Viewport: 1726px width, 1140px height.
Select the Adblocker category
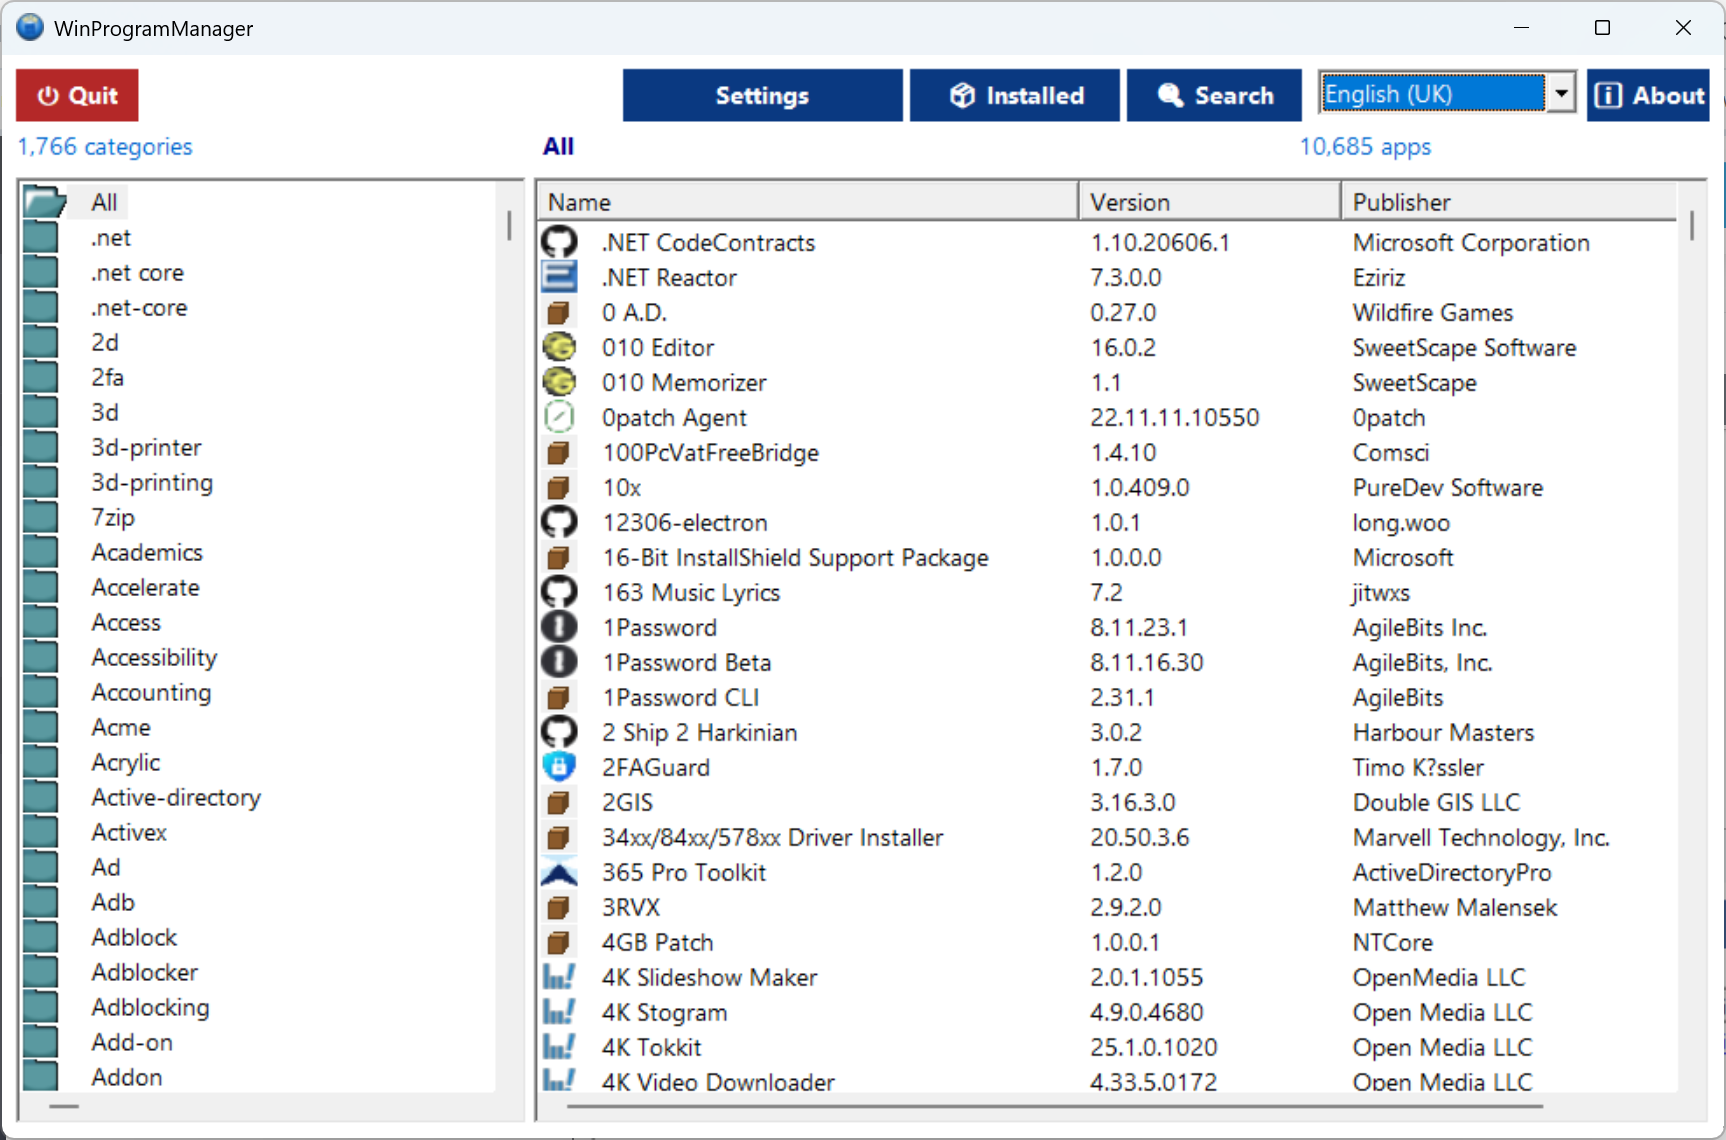tap(145, 972)
